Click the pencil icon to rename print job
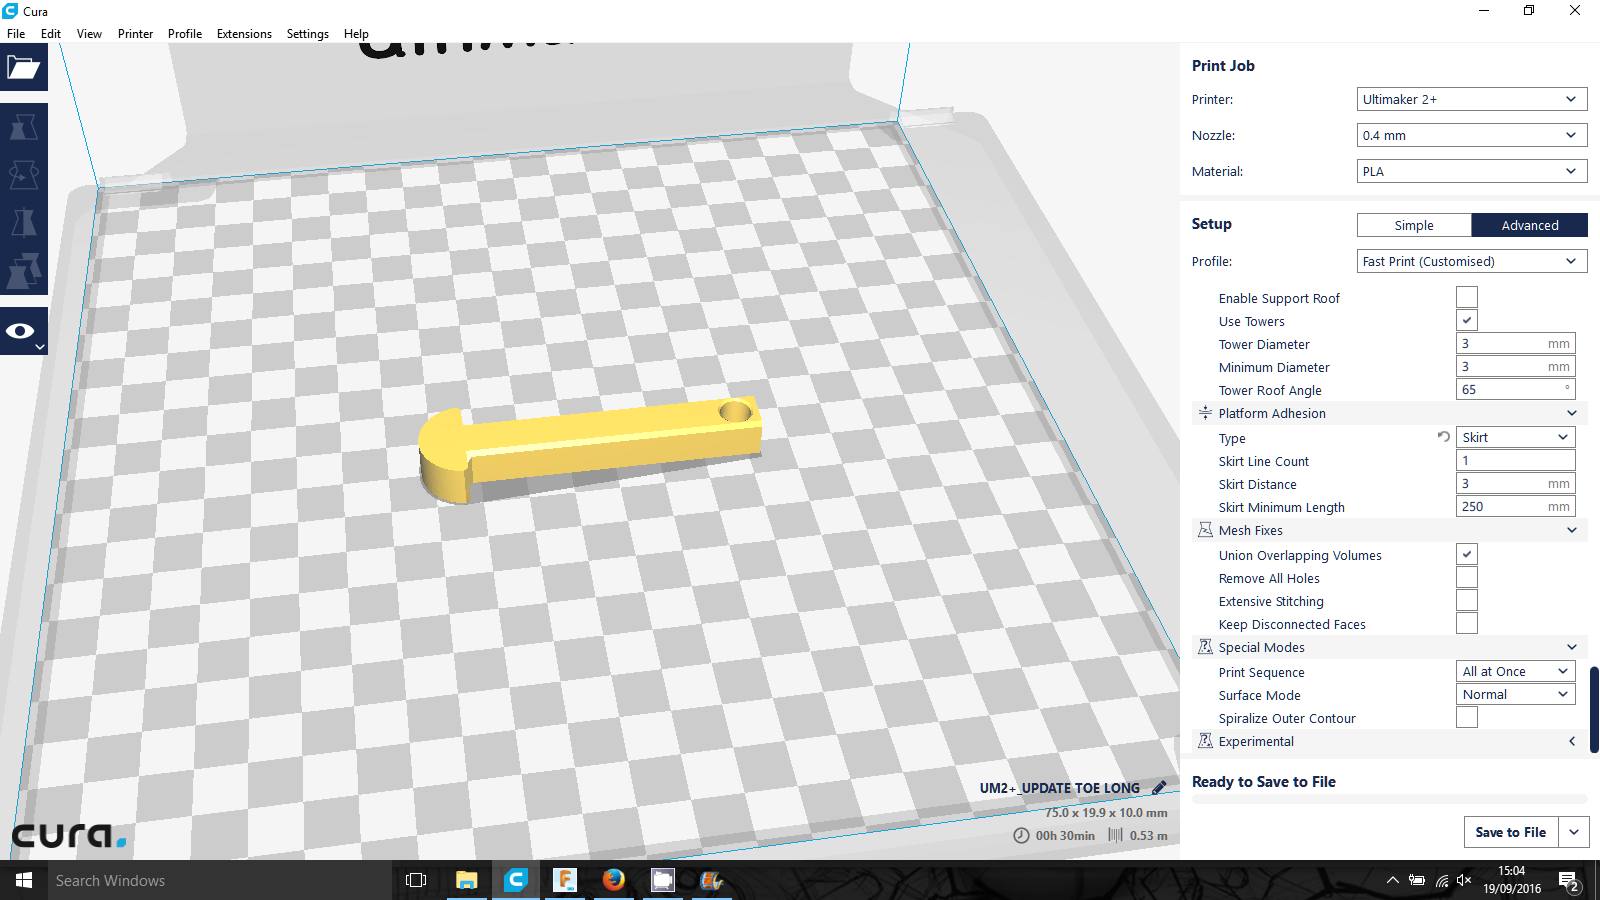Viewport: 1600px width, 900px height. 1158,788
